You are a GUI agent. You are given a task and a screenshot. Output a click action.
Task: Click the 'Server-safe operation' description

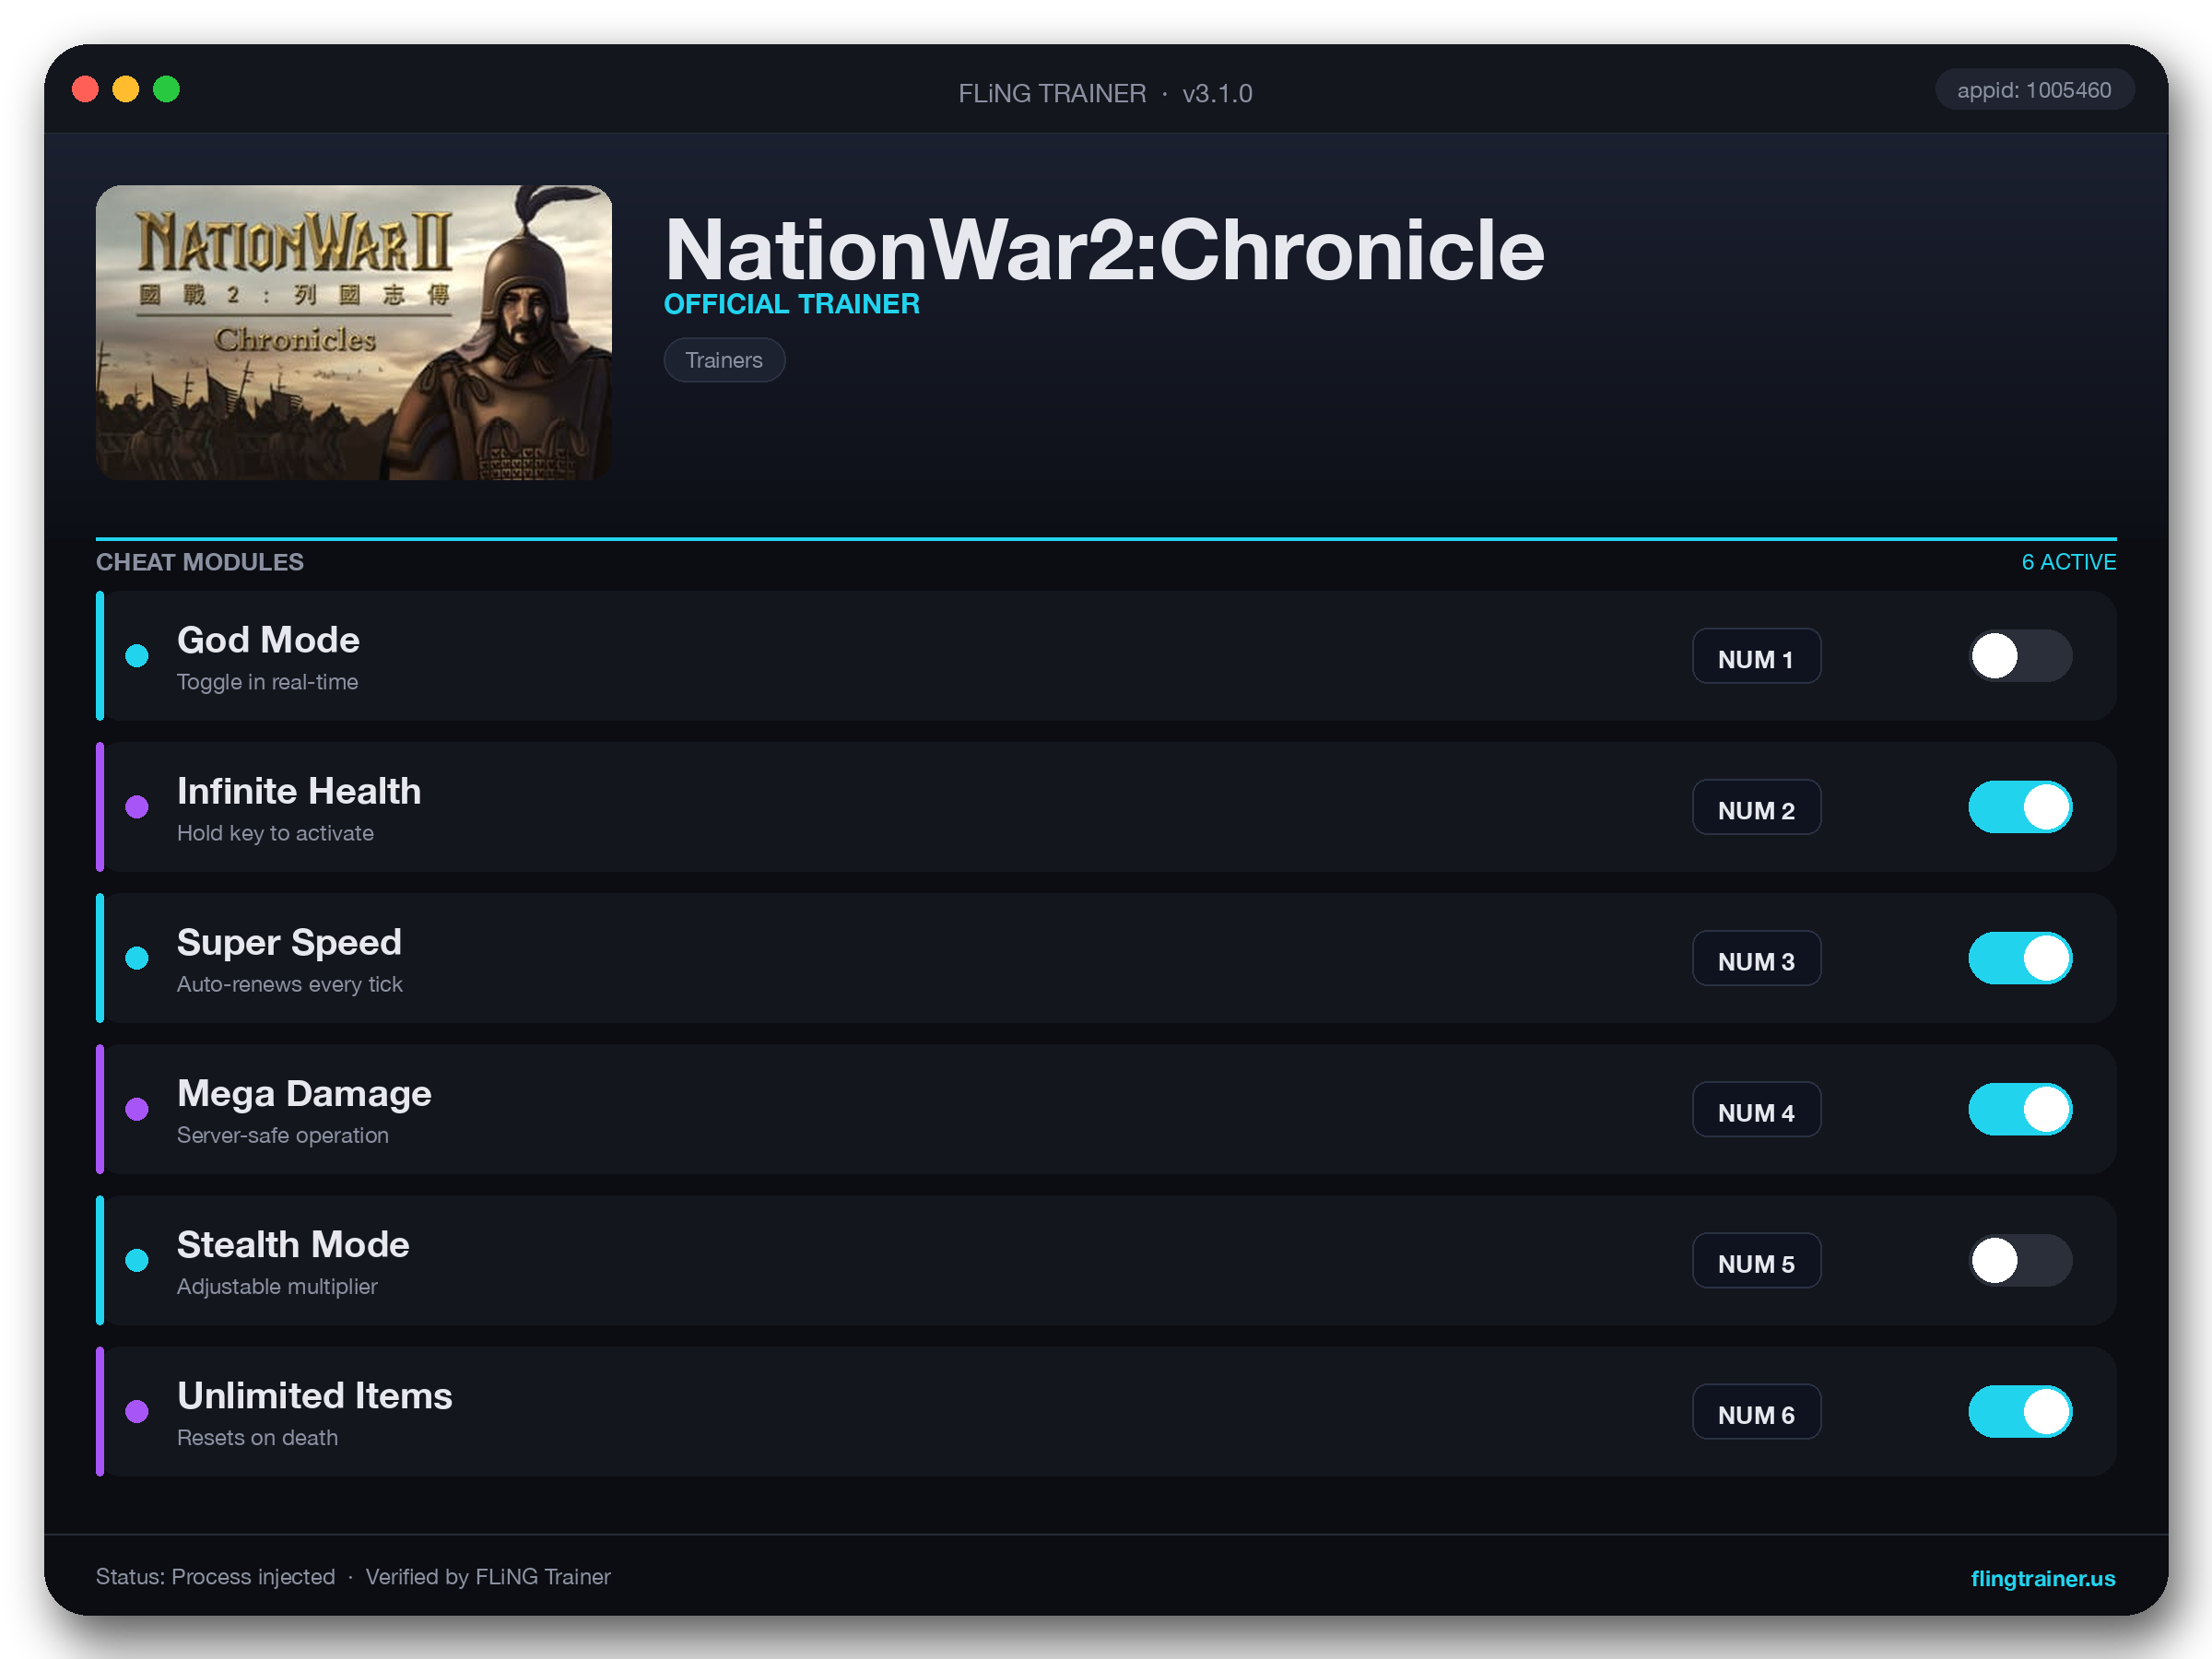click(x=283, y=1135)
